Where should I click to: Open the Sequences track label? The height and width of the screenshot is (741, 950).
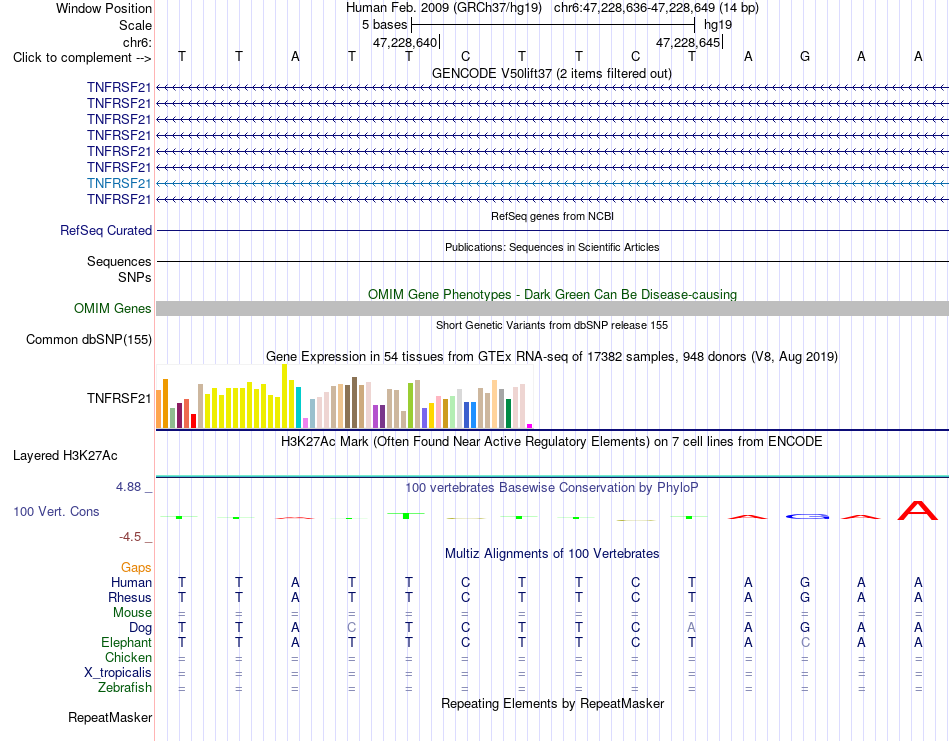click(119, 261)
